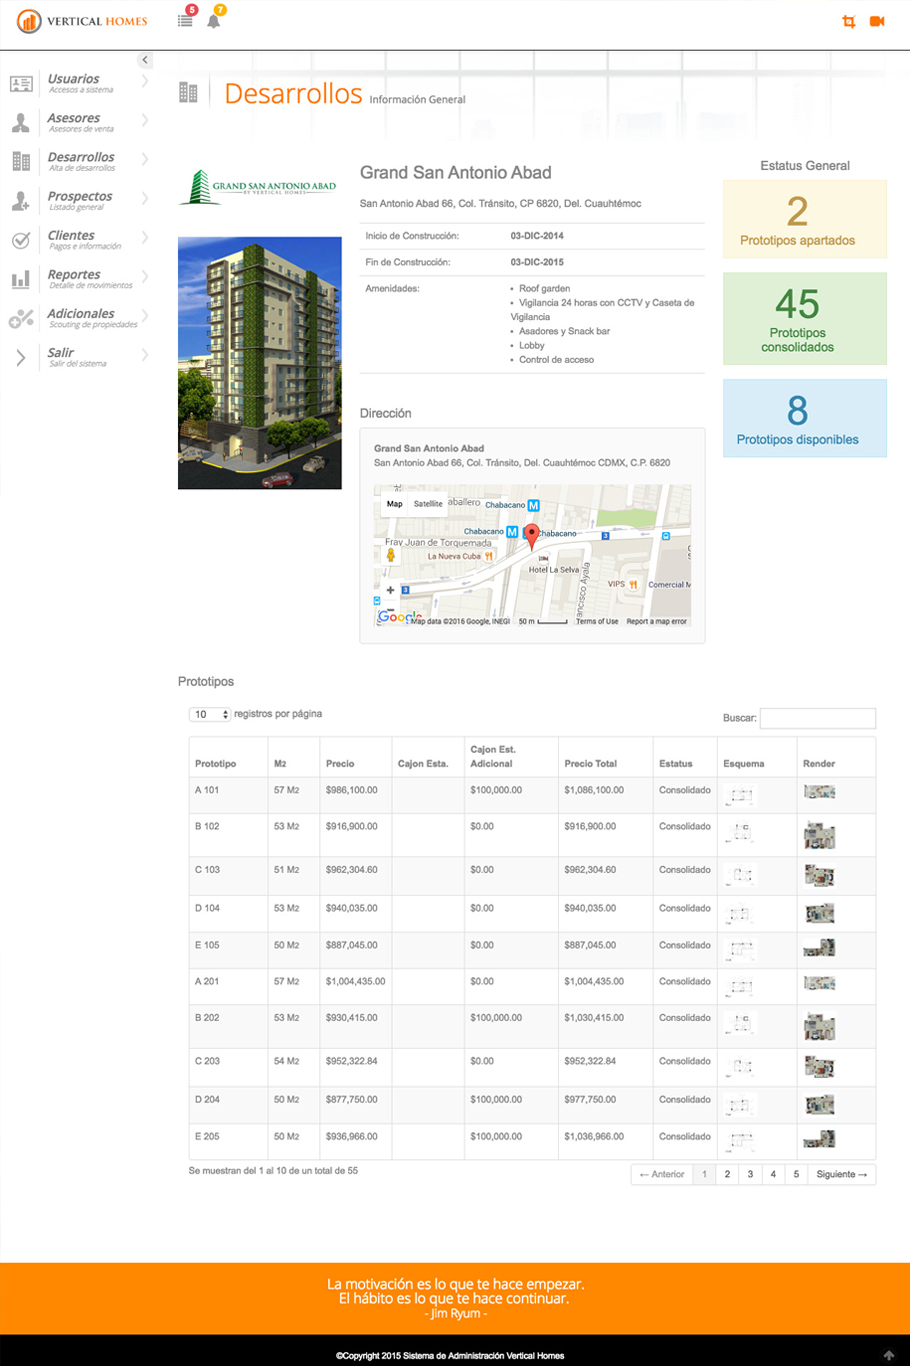The image size is (910, 1366).
Task: Open the registros por página dropdown
Action: (210, 714)
